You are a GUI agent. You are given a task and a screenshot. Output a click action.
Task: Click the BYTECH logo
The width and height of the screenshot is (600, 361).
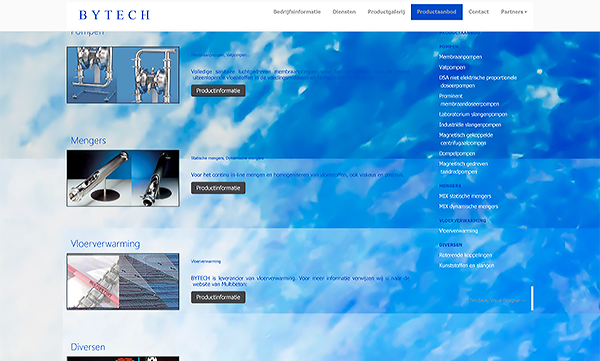click(114, 15)
